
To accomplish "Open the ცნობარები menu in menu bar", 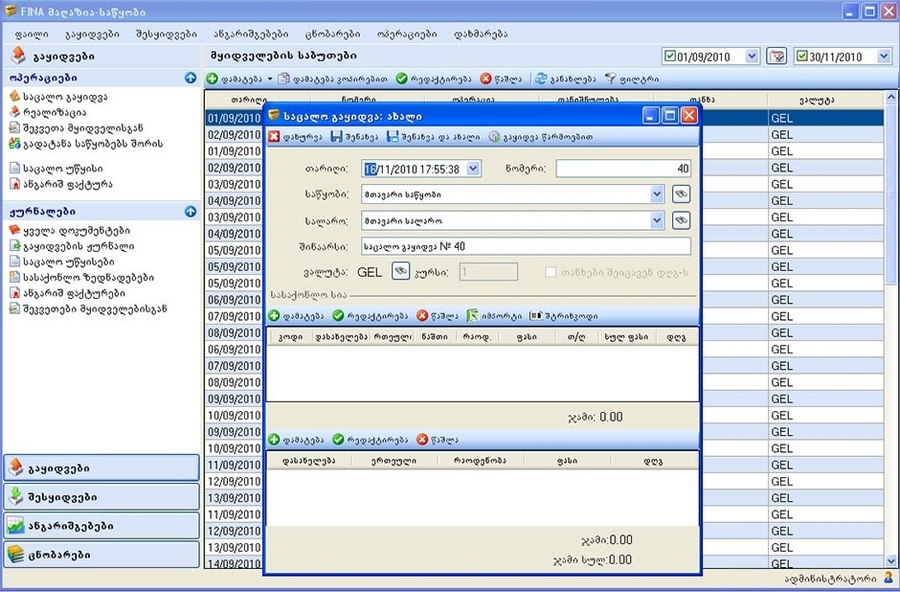I will pos(335,33).
